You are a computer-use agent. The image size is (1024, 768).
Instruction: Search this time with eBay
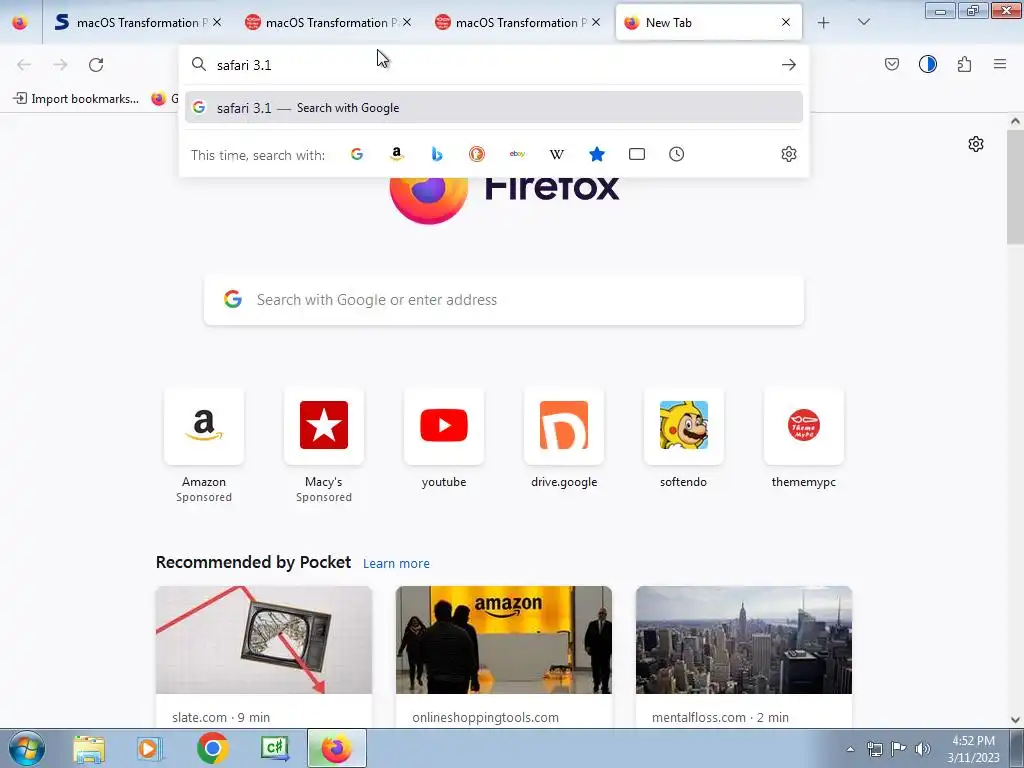(517, 154)
